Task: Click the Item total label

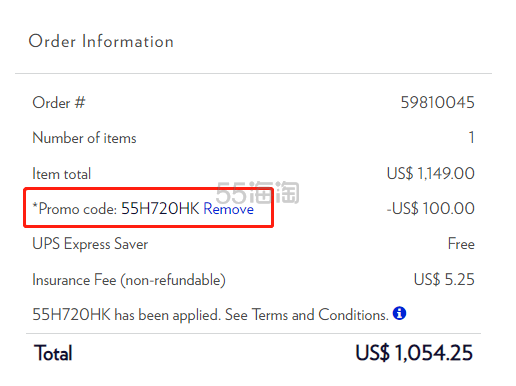Action: [x=62, y=174]
